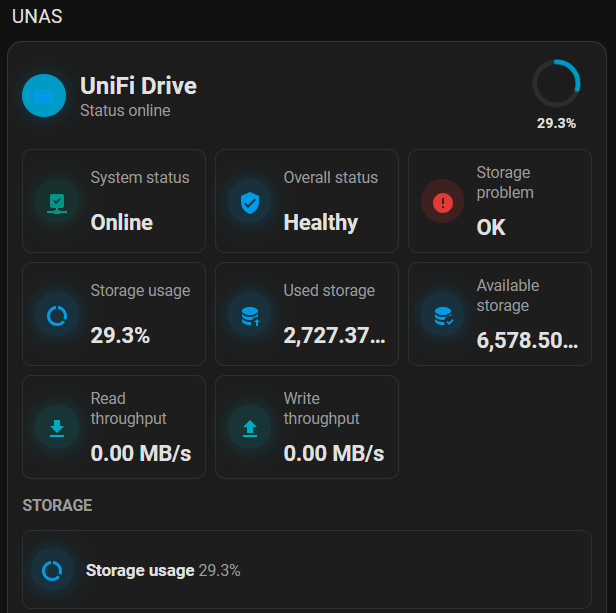Open the Storage problem OK tile

[500, 201]
